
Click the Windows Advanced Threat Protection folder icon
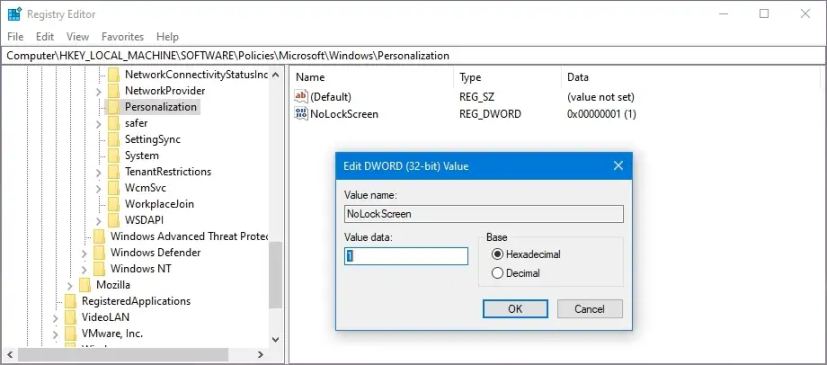pos(99,236)
